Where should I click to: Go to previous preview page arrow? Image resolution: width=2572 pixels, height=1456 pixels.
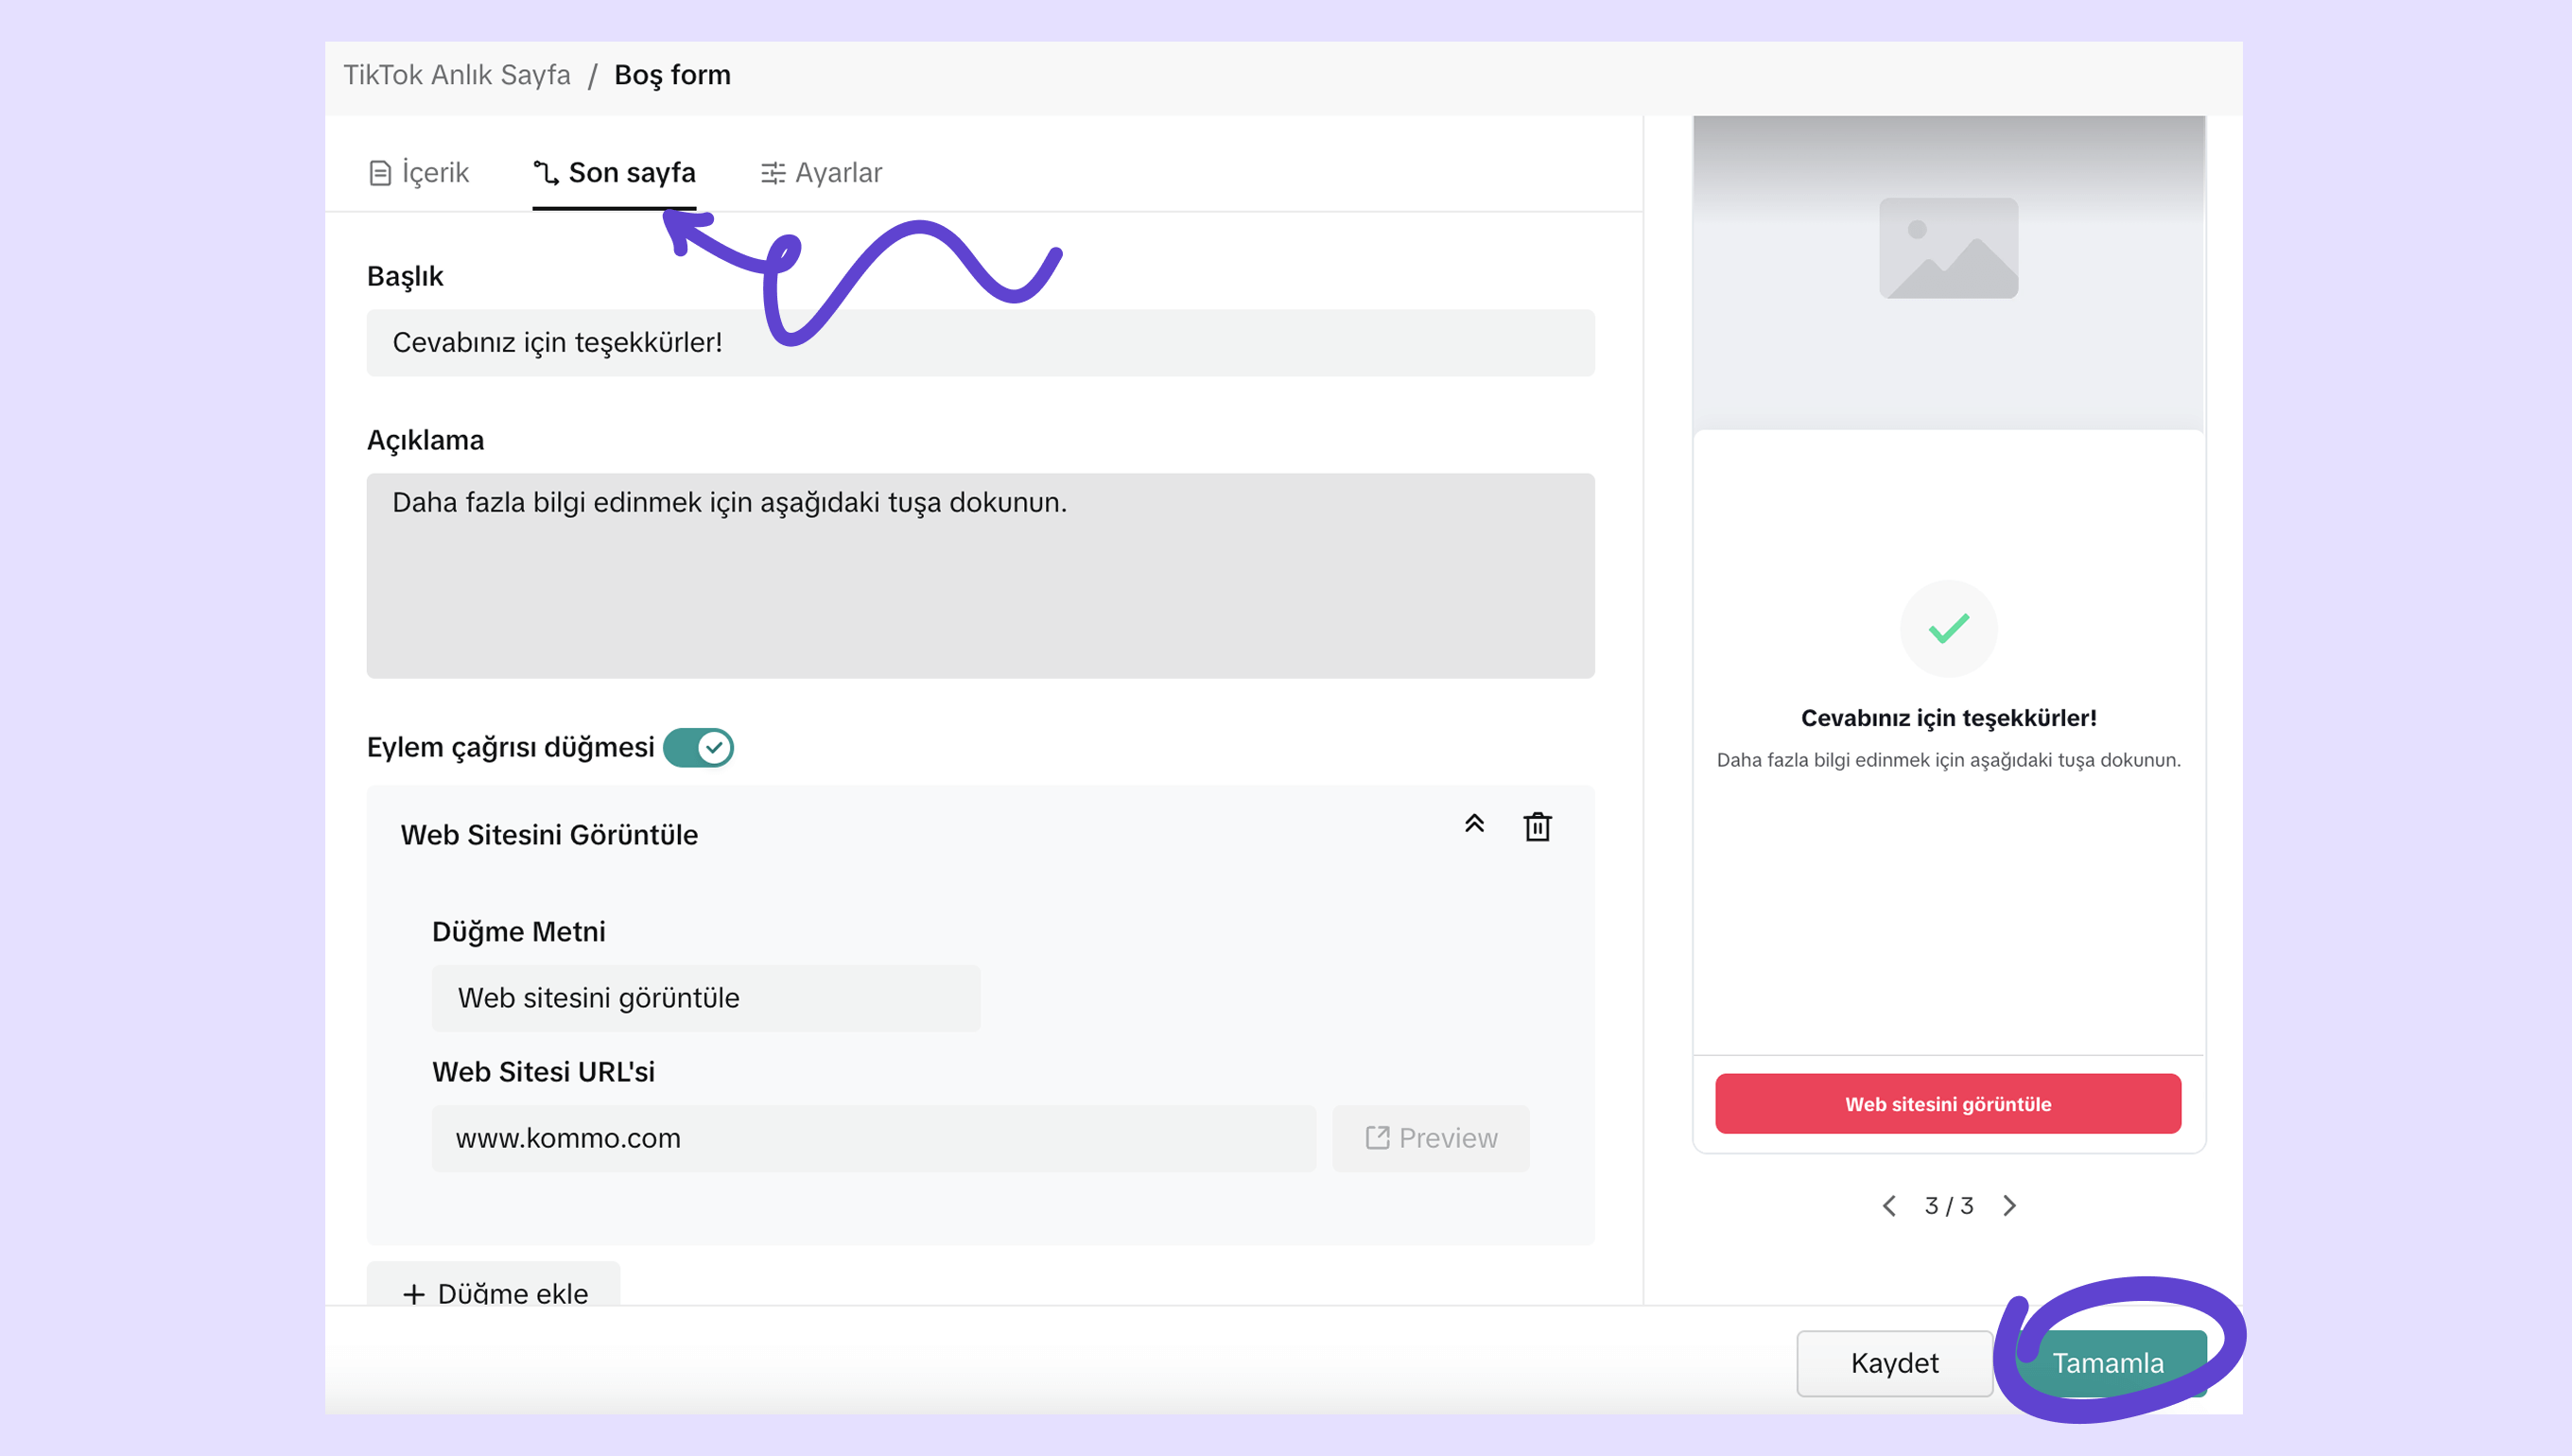[1889, 1206]
